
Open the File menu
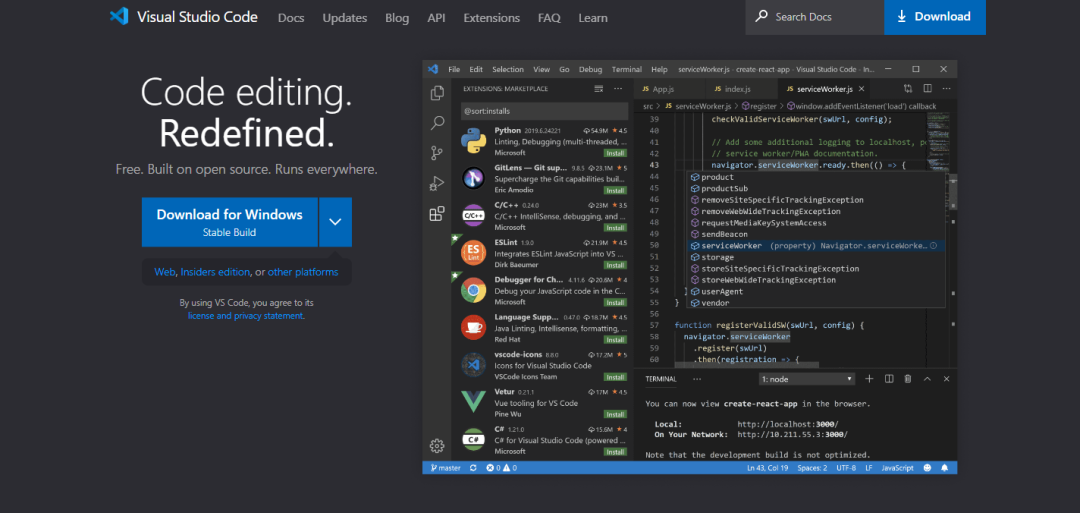(454, 70)
